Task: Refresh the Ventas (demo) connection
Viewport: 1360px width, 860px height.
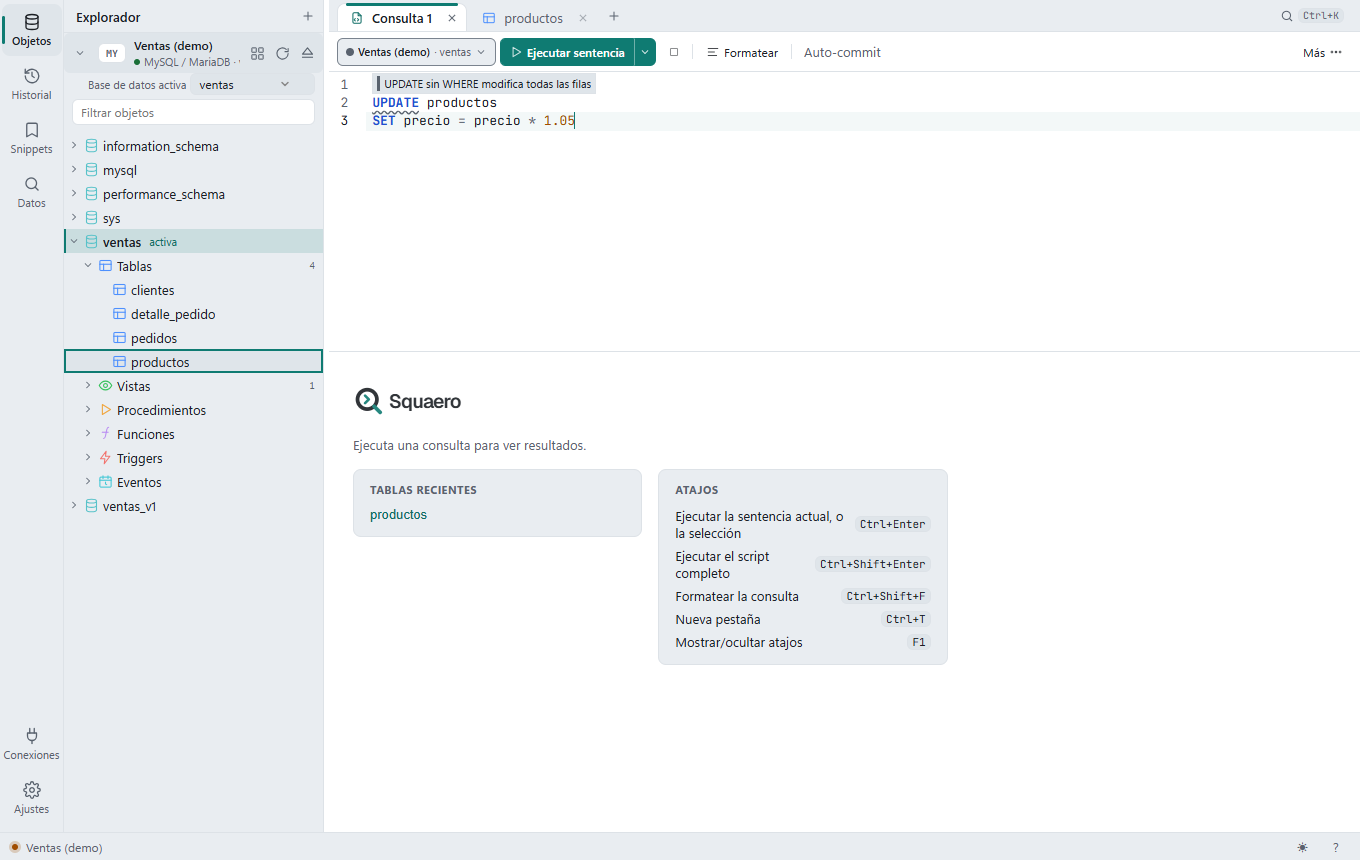Action: tap(283, 53)
